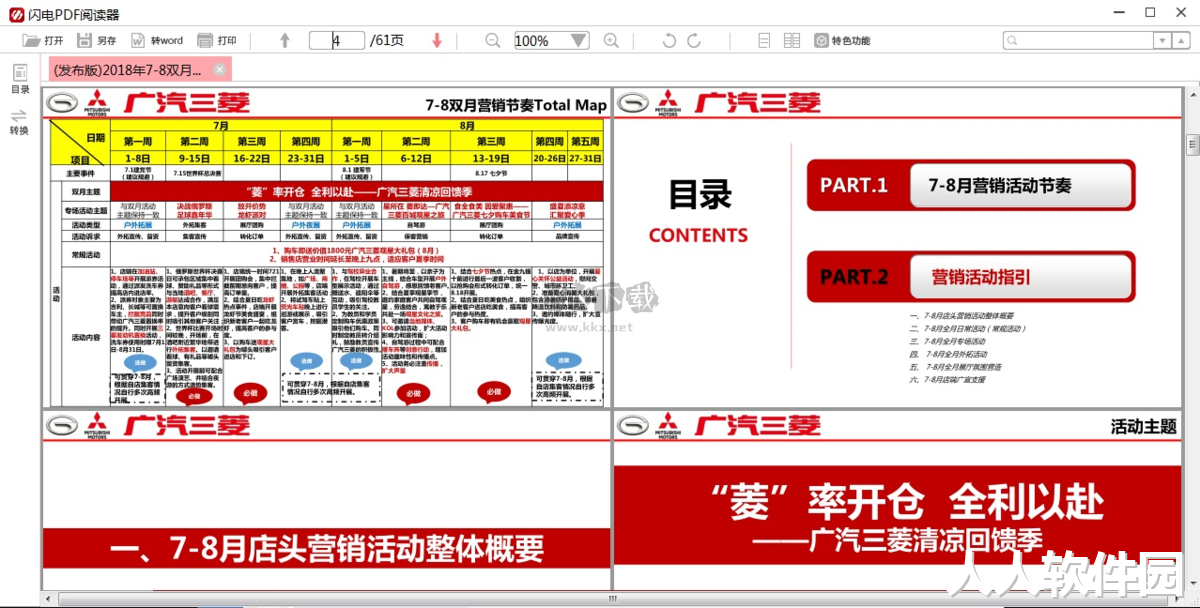Click the search box in toolbar
The width and height of the screenshot is (1200, 608).
tap(1077, 41)
